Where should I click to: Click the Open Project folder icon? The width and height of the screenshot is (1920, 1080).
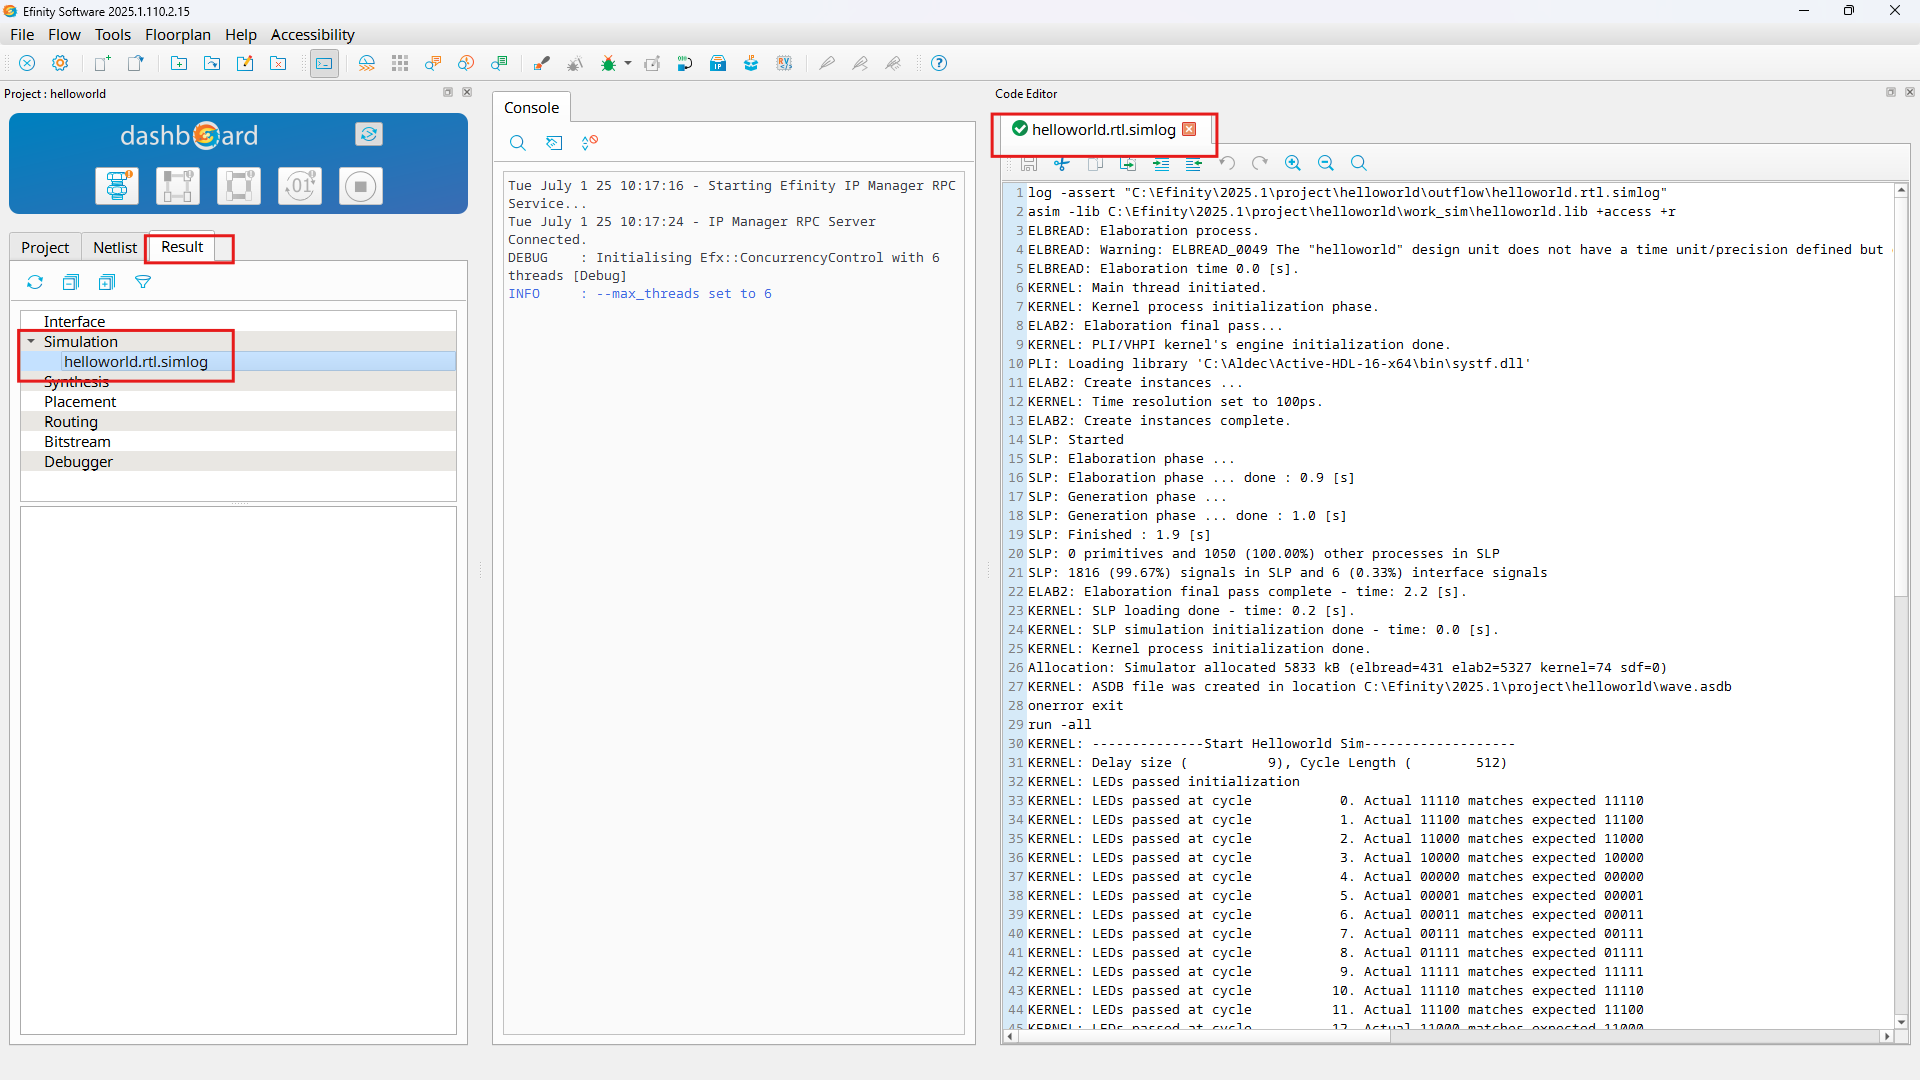coord(212,63)
